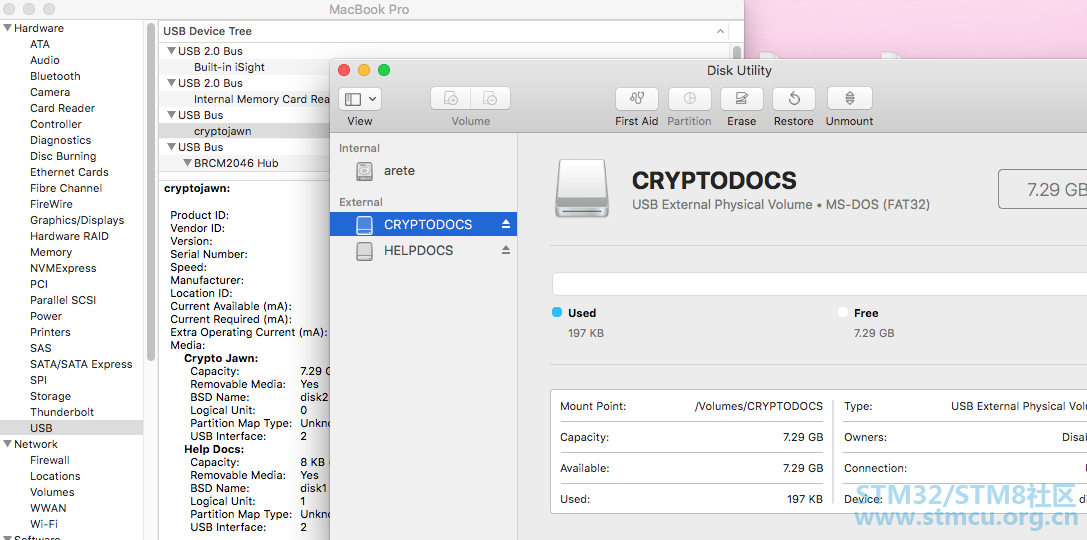This screenshot has height=540, width=1087.
Task: Select Thunderbolt in sidebar
Action: [62, 412]
